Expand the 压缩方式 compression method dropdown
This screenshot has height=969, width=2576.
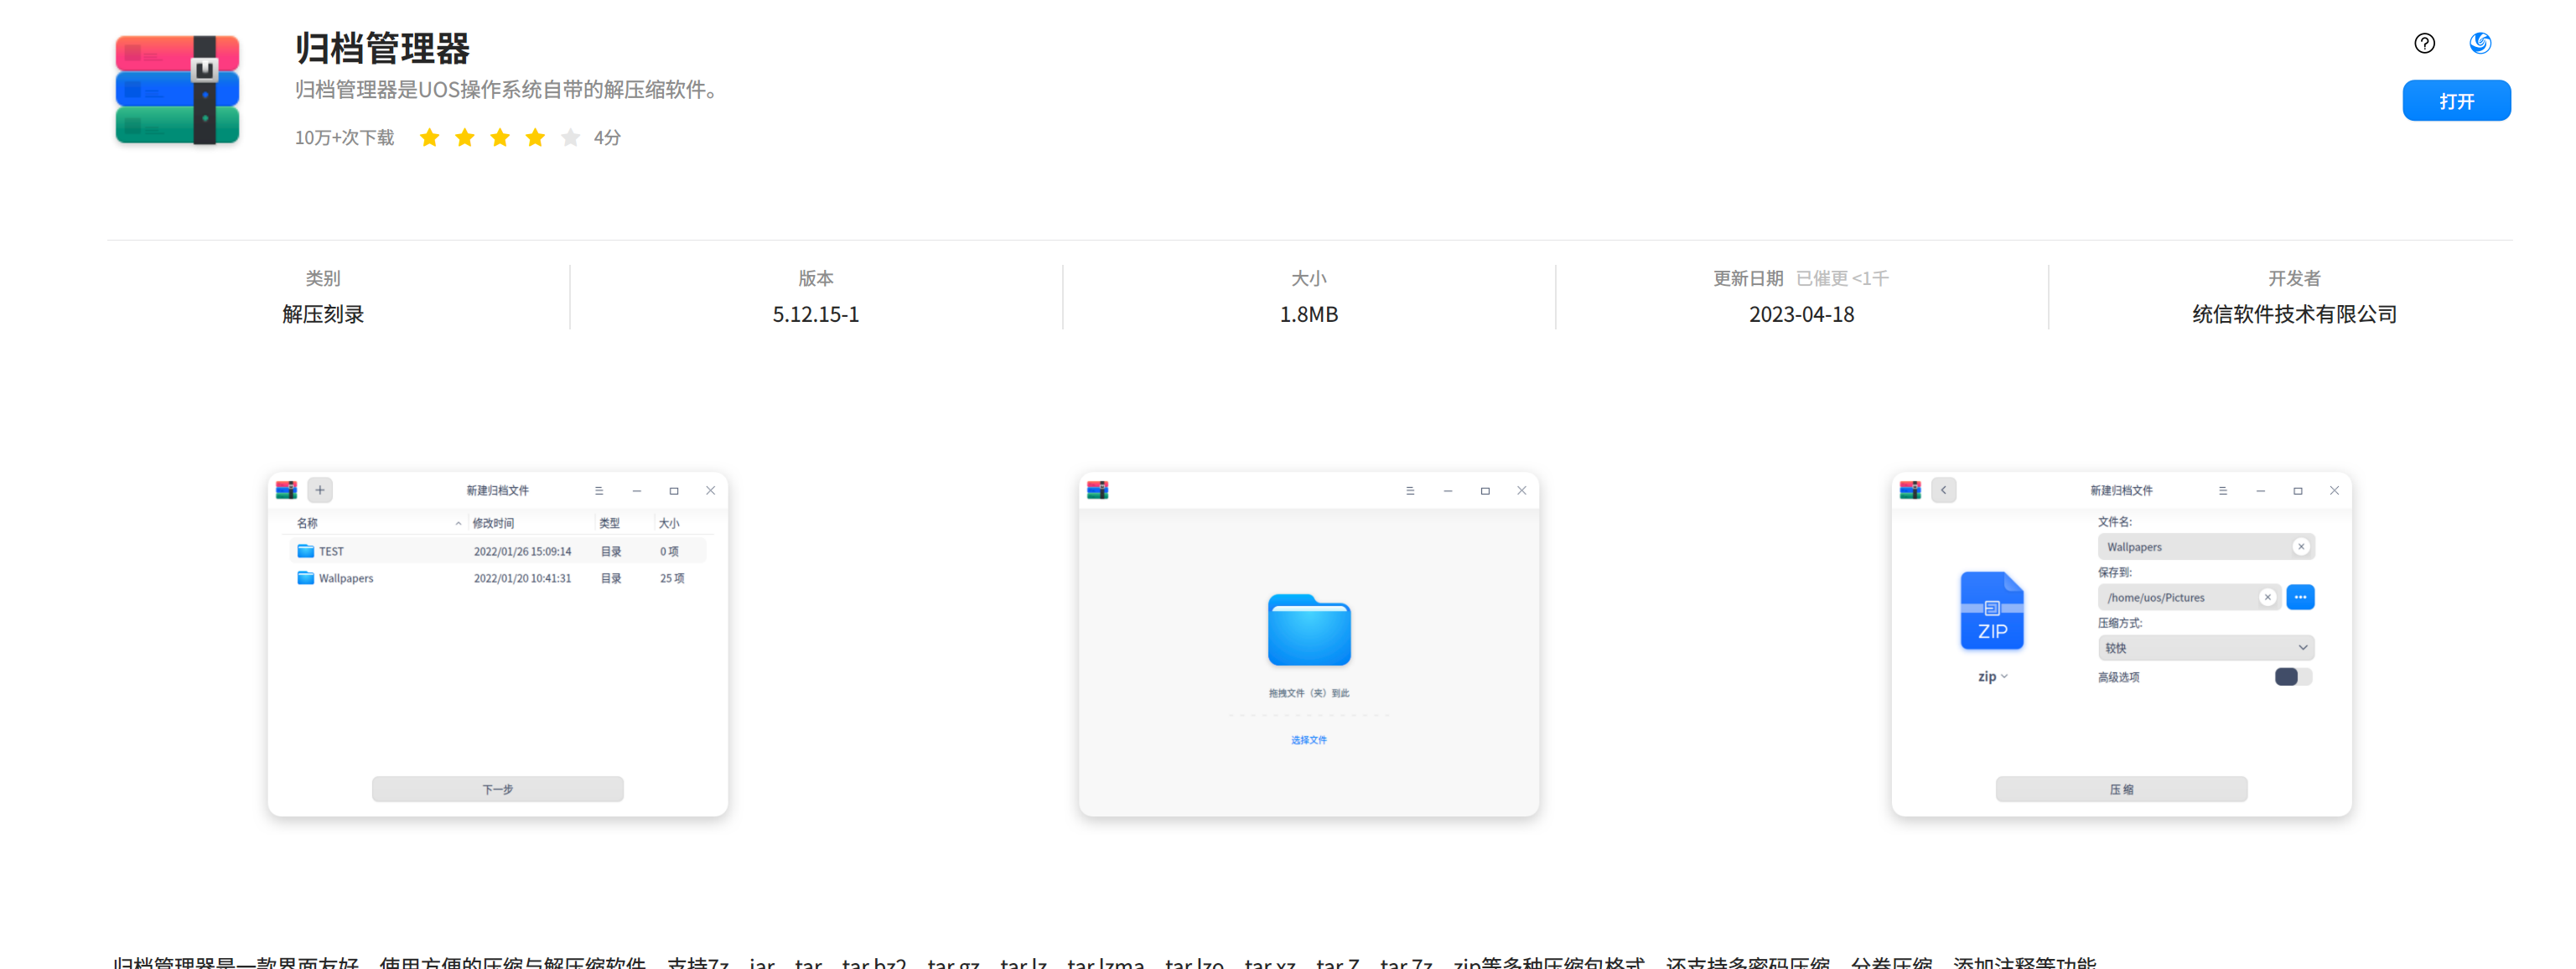pos(2205,648)
